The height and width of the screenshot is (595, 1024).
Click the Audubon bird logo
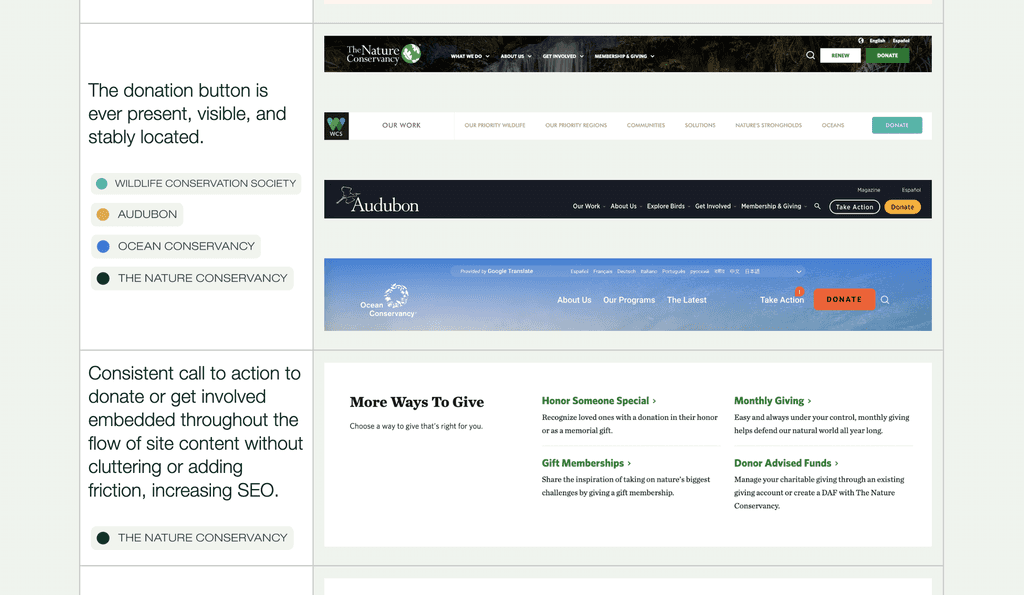point(377,200)
